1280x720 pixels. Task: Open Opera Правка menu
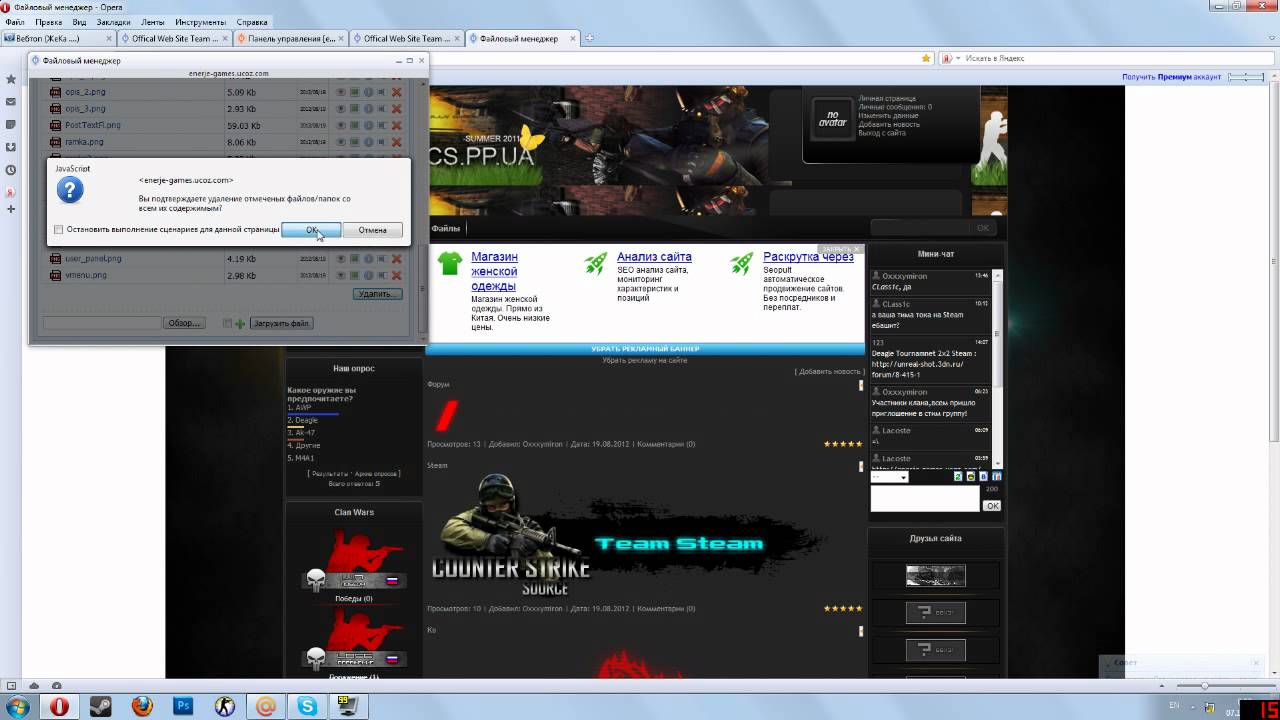(x=48, y=22)
